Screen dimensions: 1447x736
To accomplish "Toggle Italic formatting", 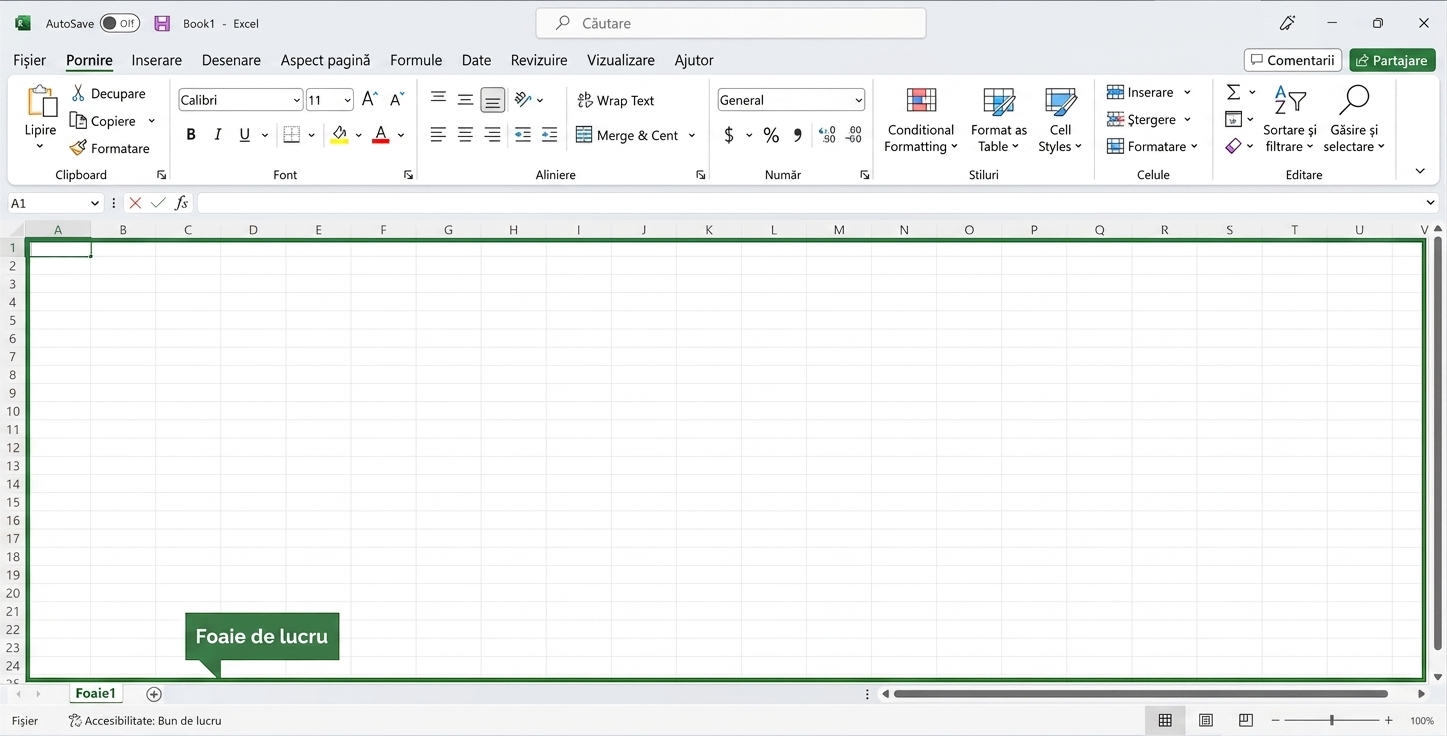I will (x=218, y=135).
